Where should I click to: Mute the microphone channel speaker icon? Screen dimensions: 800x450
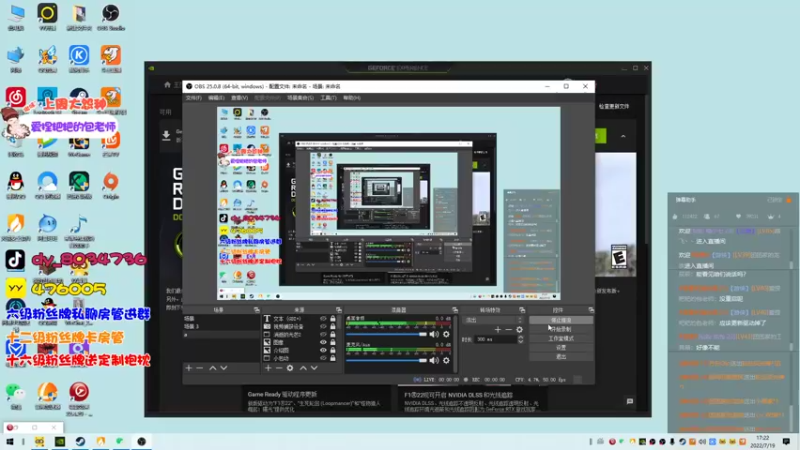pyautogui.click(x=434, y=360)
